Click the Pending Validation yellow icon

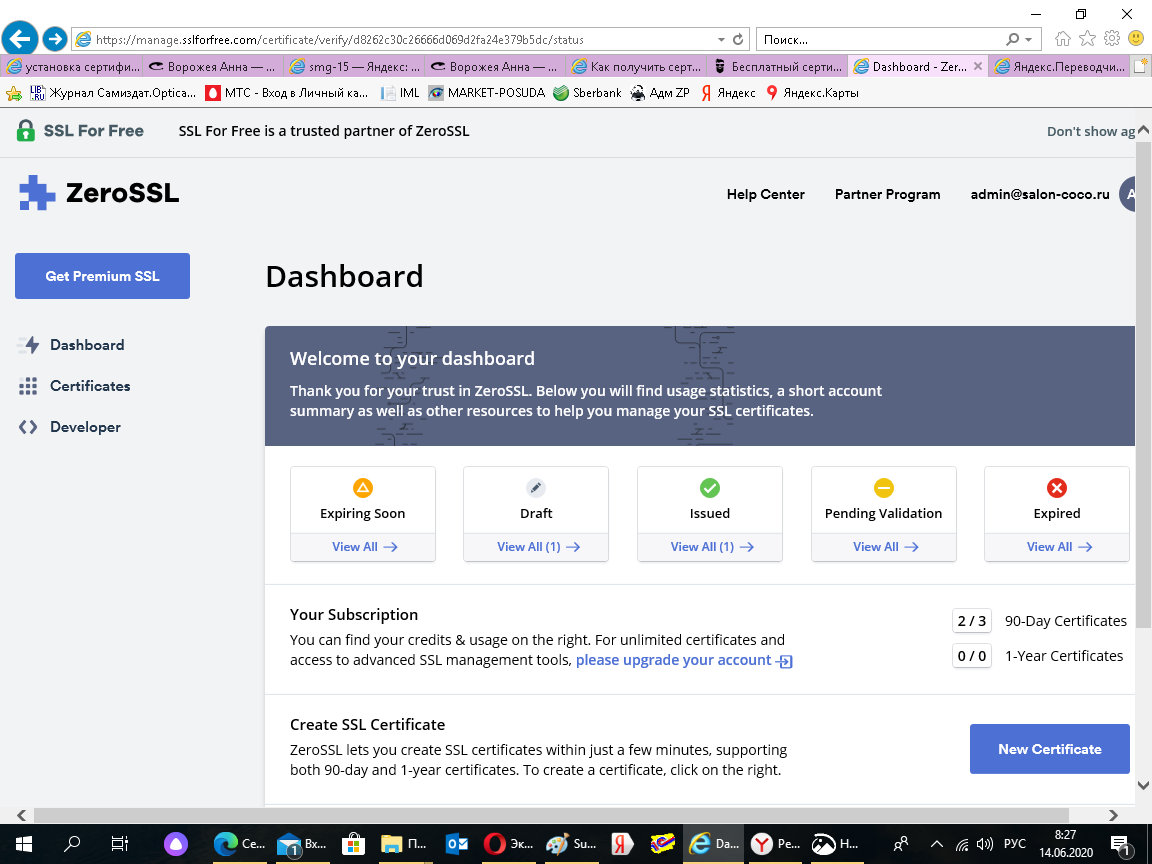pyautogui.click(x=884, y=488)
